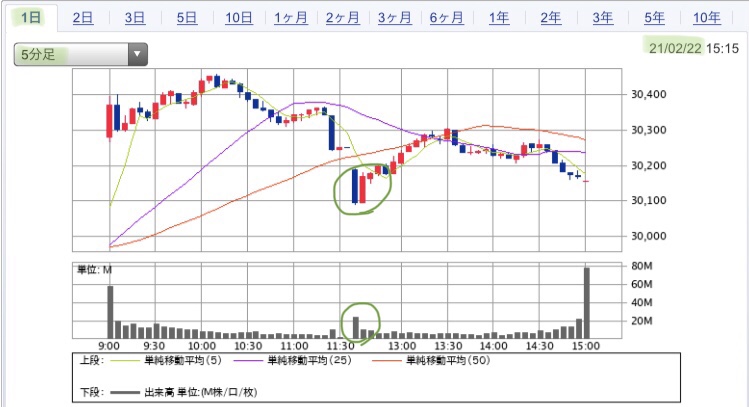The height and width of the screenshot is (407, 749).
Task: Switch to the 3日 period tab
Action: tap(135, 18)
